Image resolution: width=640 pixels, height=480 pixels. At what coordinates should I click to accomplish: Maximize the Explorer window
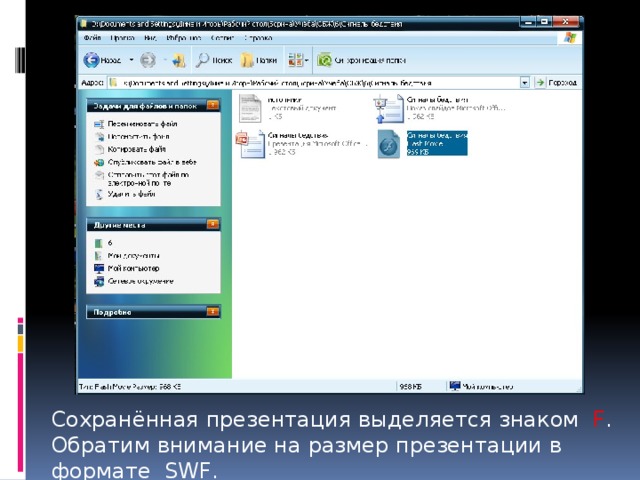click(544, 22)
